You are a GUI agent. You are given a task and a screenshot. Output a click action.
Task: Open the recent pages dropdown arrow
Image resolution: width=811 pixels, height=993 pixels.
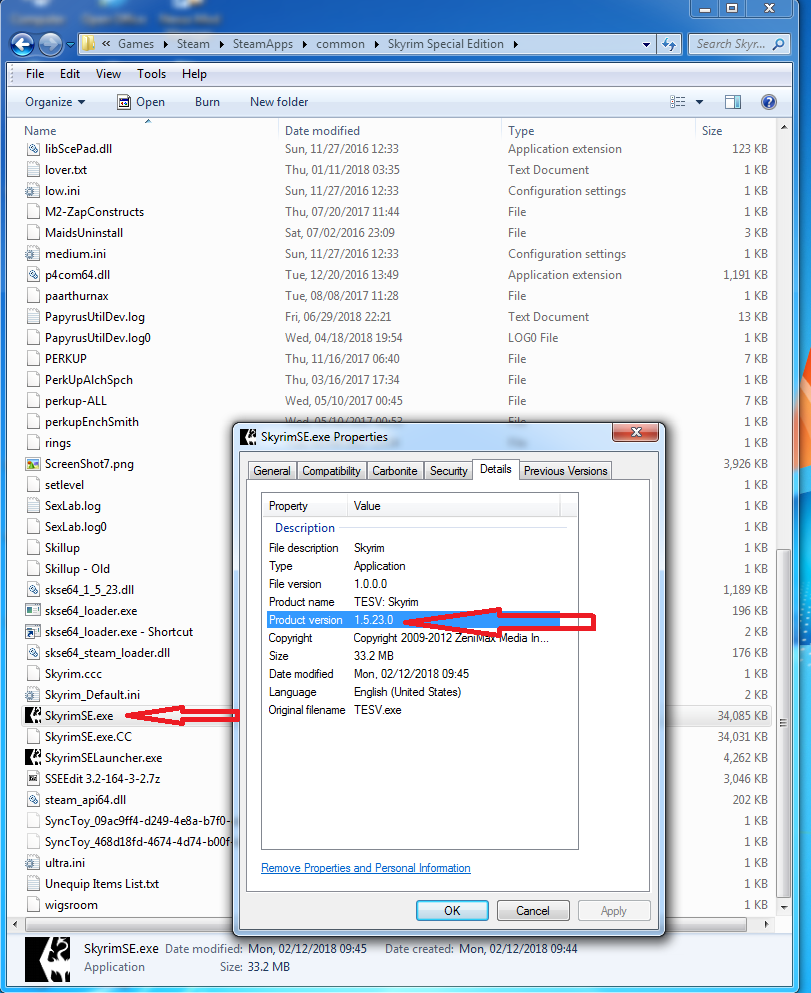pos(70,44)
